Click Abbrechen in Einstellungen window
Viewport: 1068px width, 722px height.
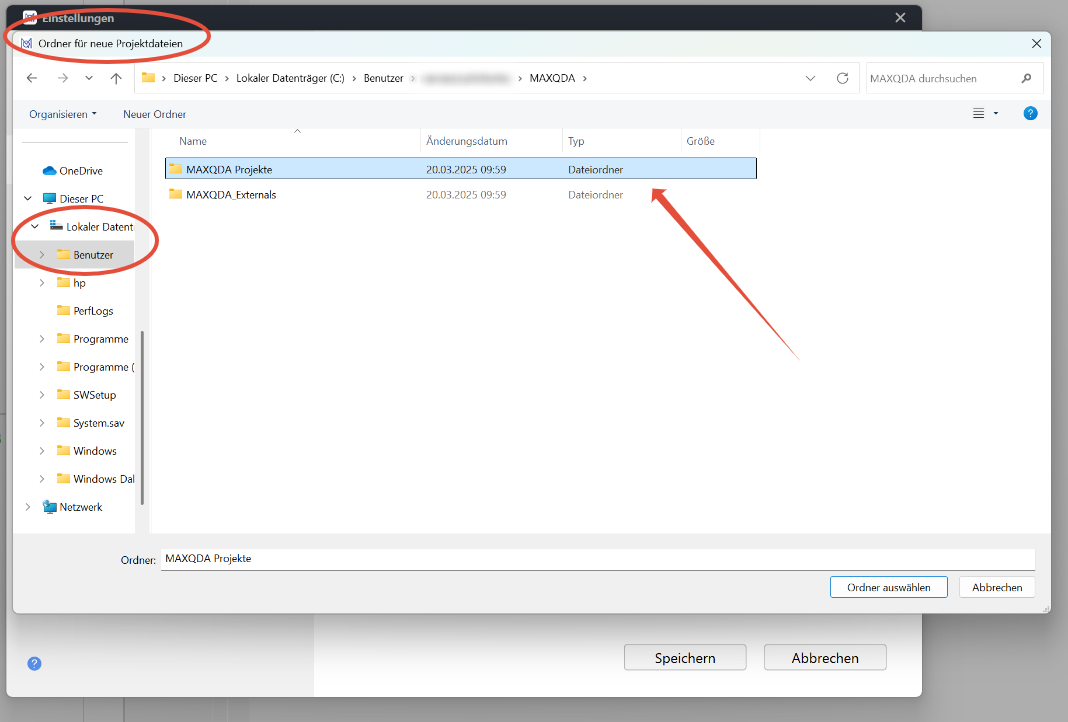click(825, 658)
